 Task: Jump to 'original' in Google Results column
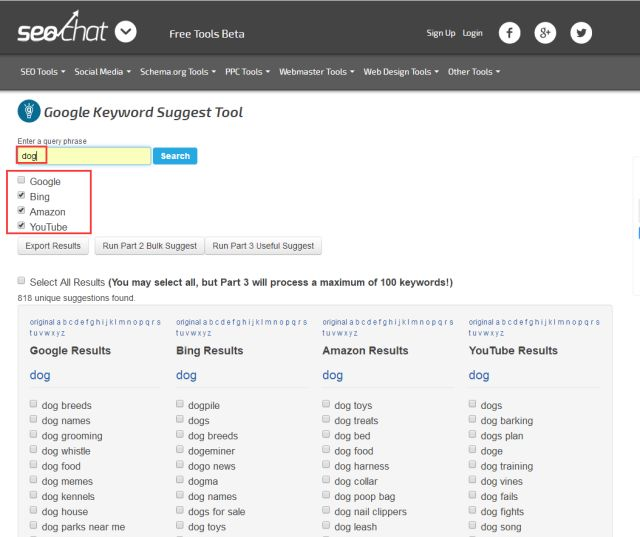[42, 322]
